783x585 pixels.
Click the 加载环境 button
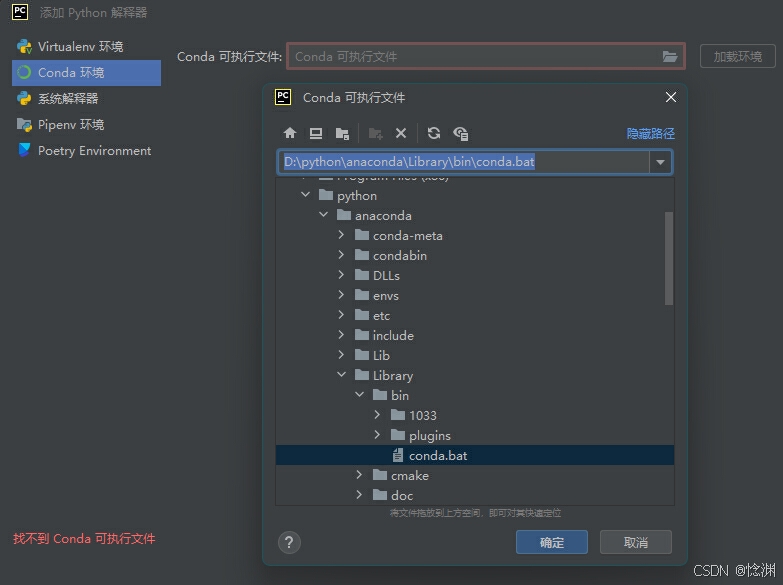click(738, 56)
